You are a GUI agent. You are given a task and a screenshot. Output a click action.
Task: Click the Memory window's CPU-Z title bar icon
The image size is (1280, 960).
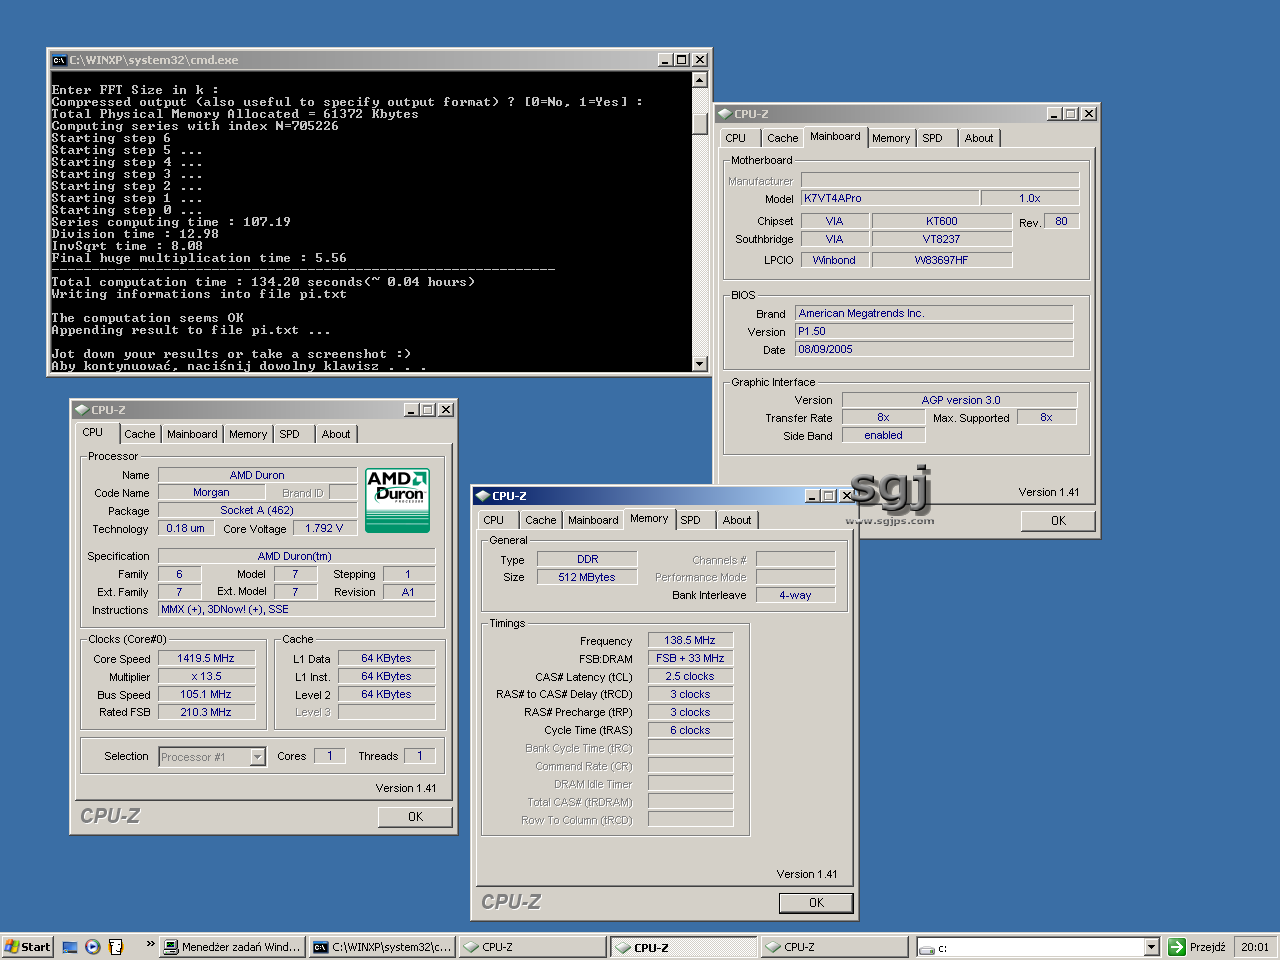click(483, 496)
